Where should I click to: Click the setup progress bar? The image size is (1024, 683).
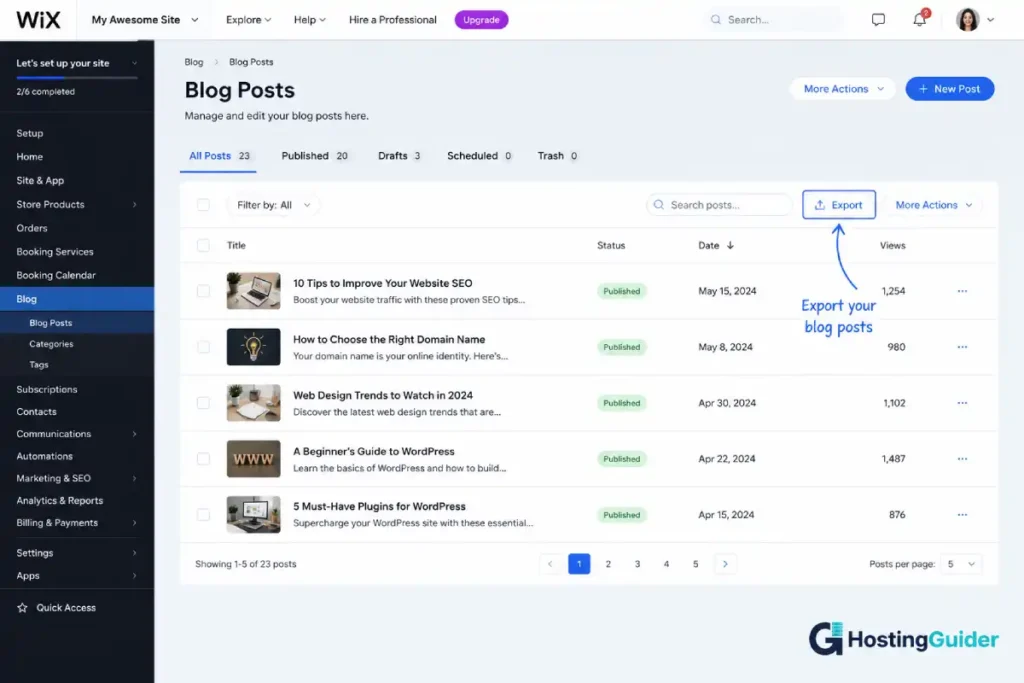point(76,78)
